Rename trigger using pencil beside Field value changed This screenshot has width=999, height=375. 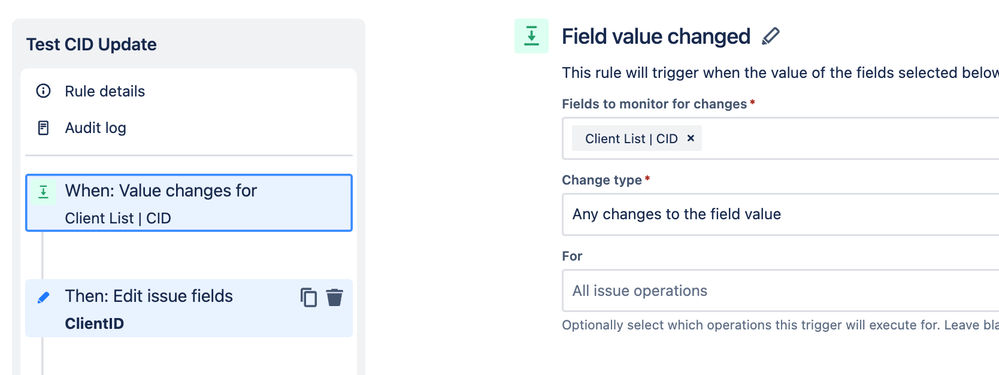coord(770,36)
